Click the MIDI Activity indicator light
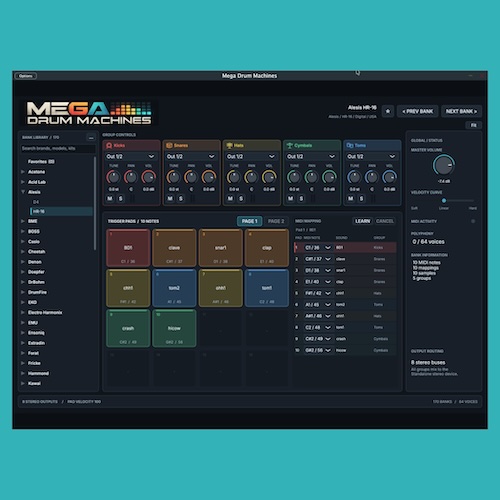This screenshot has height=500, width=500. pos(473,221)
